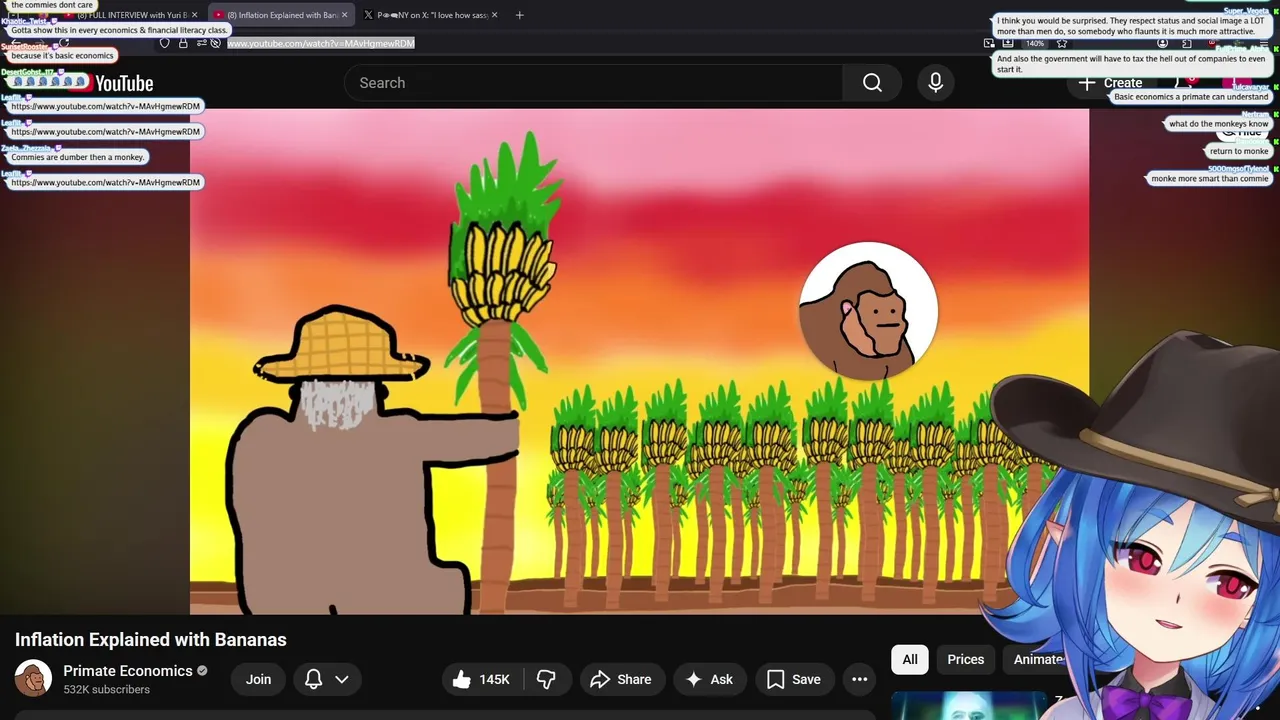Save the video with Save button

pos(794,679)
